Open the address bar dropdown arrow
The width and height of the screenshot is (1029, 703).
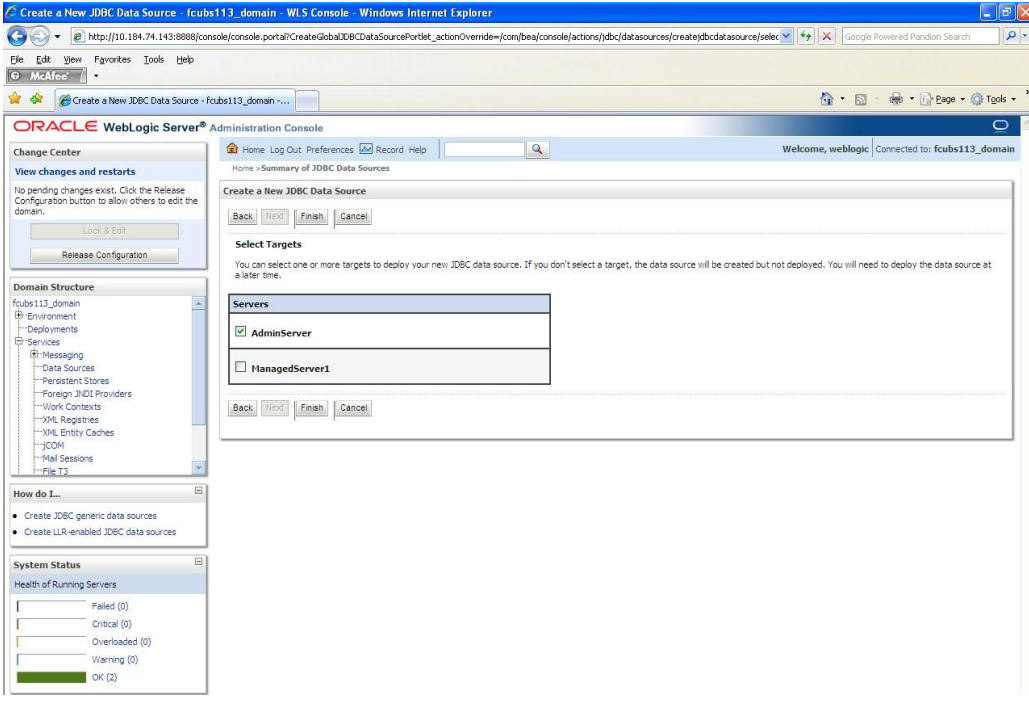click(x=786, y=37)
